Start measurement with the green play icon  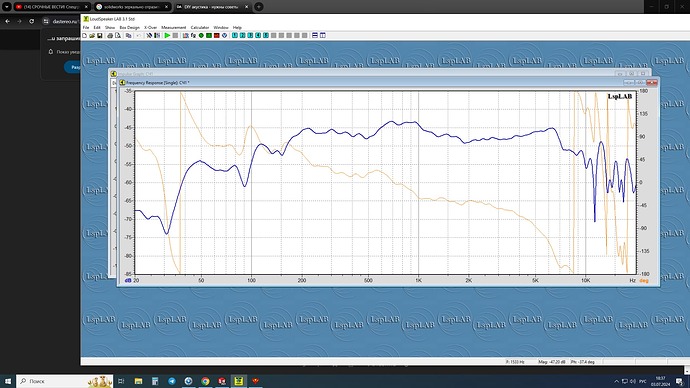point(167,35)
